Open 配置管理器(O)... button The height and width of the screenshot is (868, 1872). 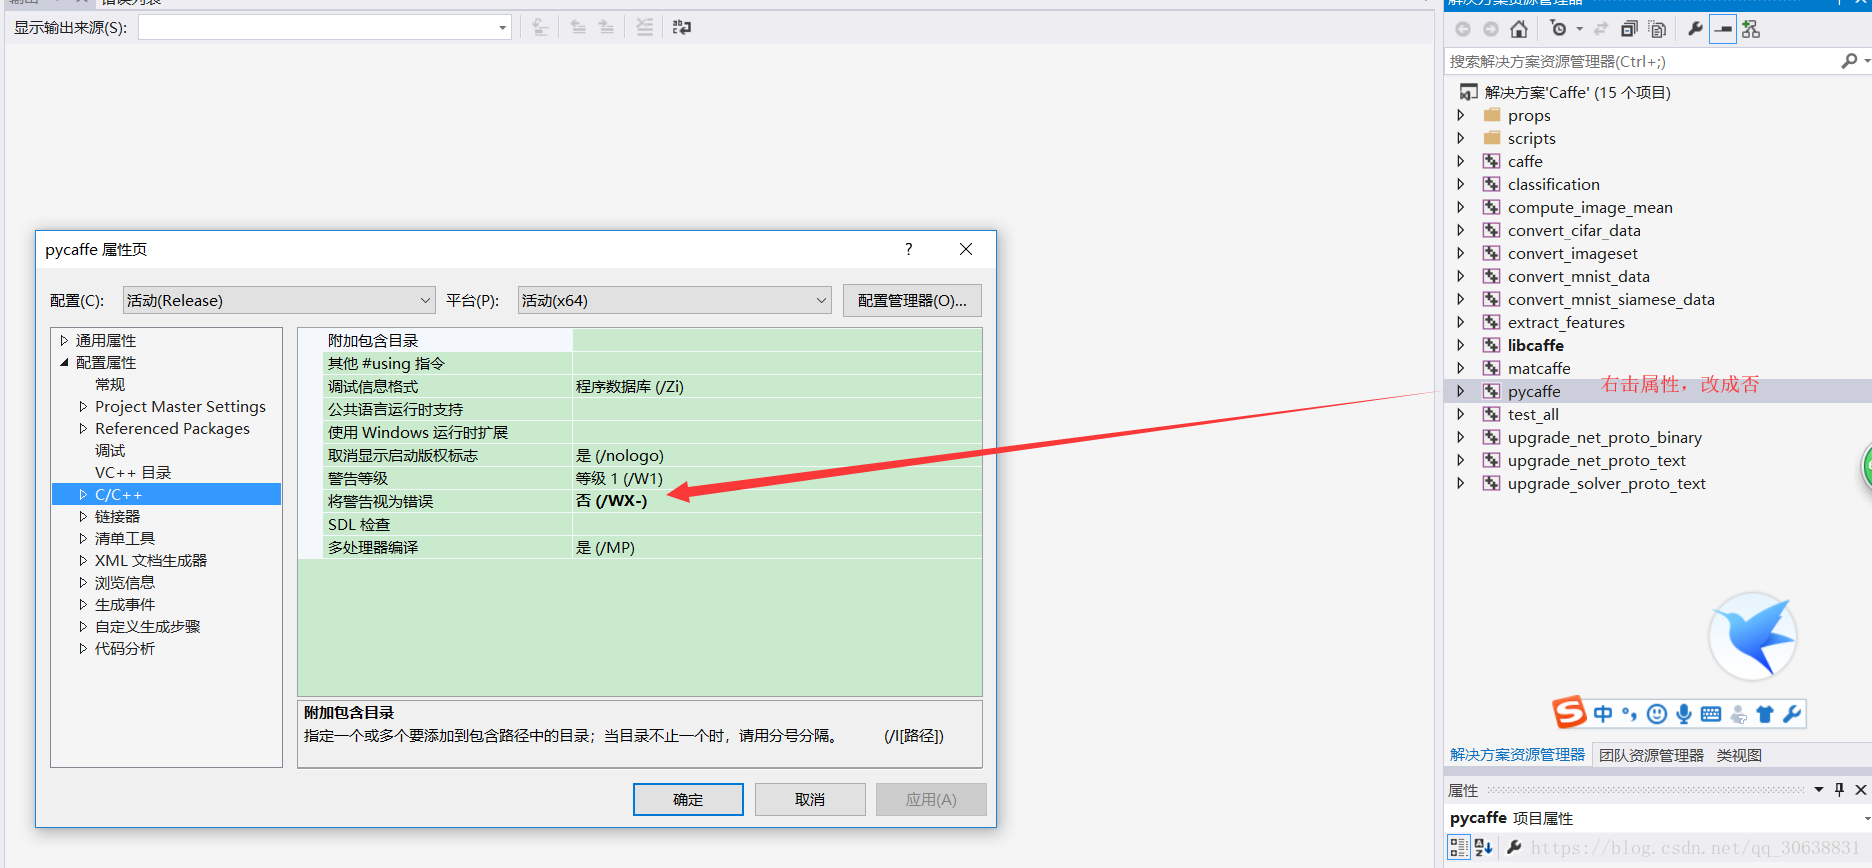point(912,300)
